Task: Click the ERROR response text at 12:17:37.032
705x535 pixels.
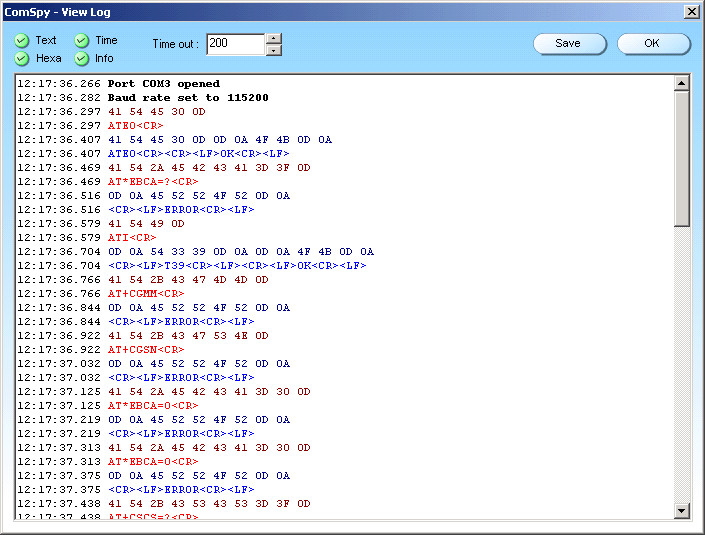Action: (x=181, y=378)
